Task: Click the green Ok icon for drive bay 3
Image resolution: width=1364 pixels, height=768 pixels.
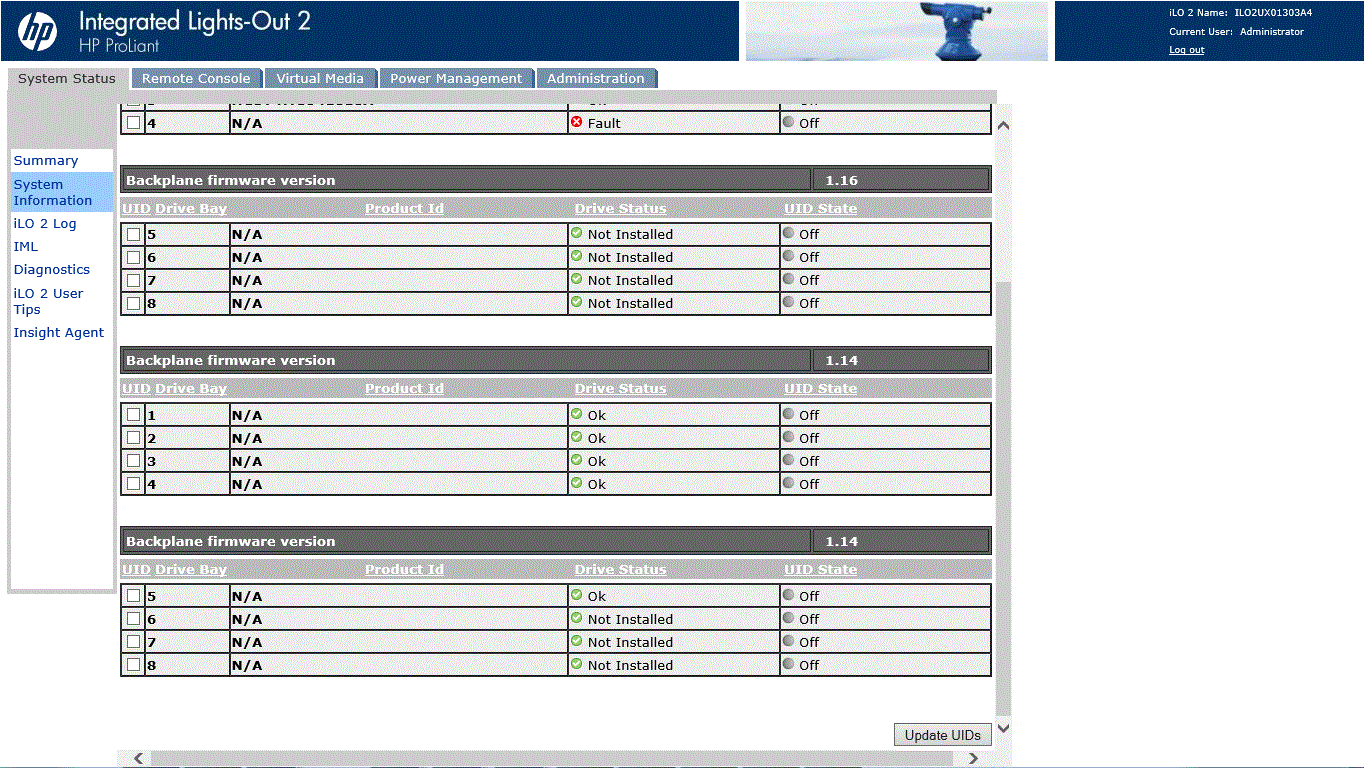Action: (577, 460)
